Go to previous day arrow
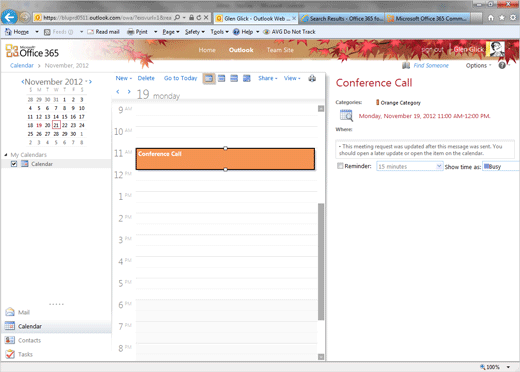 click(x=118, y=92)
